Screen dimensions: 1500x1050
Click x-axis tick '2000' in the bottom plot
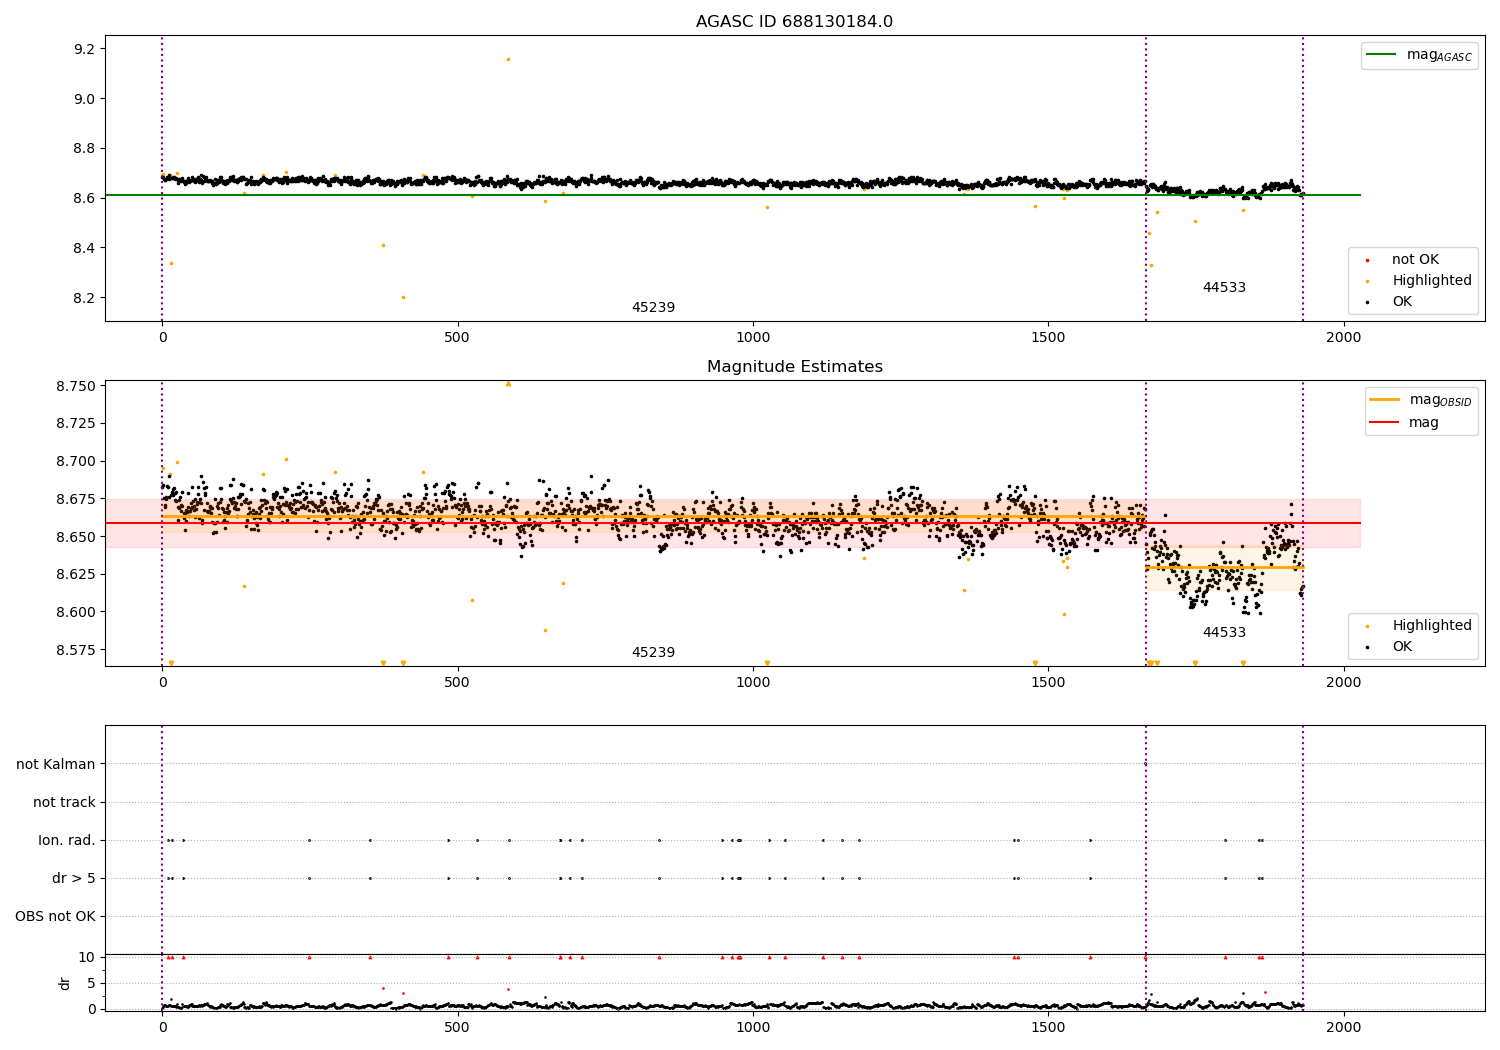point(1343,1025)
